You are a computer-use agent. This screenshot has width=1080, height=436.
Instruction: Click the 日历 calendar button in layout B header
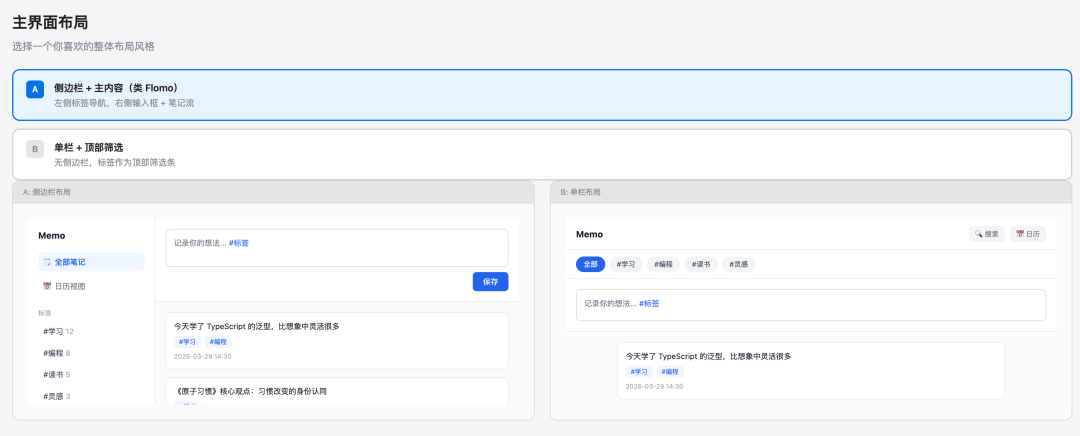(1027, 234)
